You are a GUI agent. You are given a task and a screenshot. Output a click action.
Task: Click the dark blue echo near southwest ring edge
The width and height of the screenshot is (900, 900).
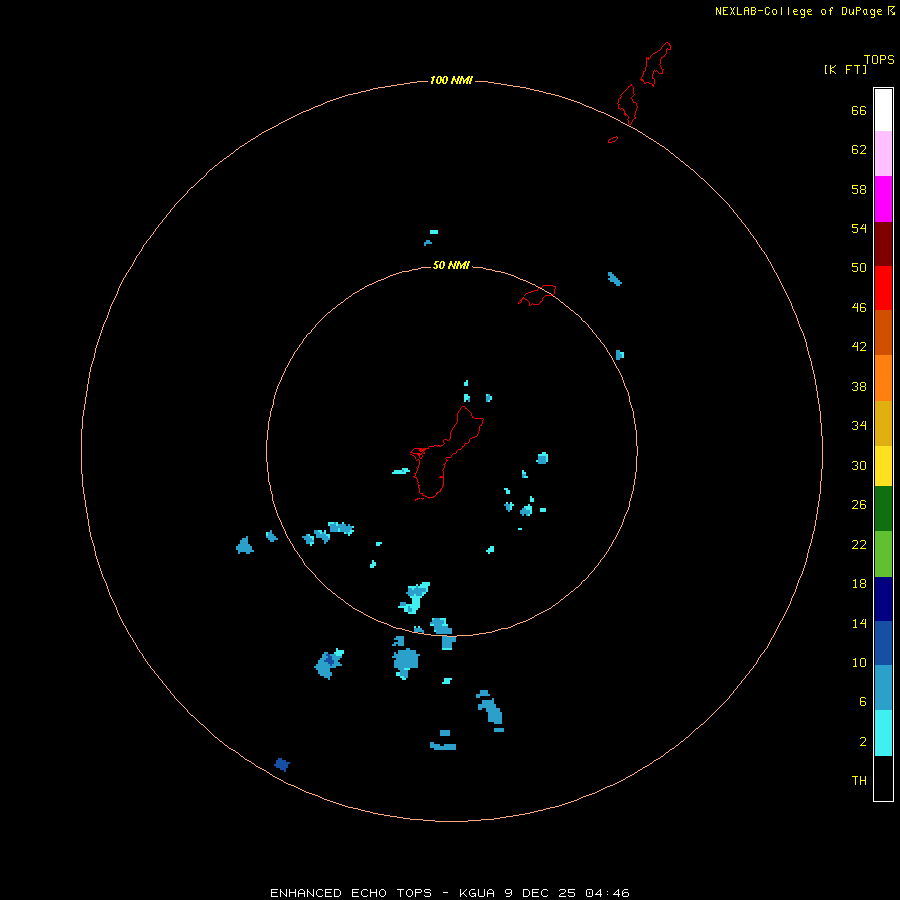click(282, 765)
